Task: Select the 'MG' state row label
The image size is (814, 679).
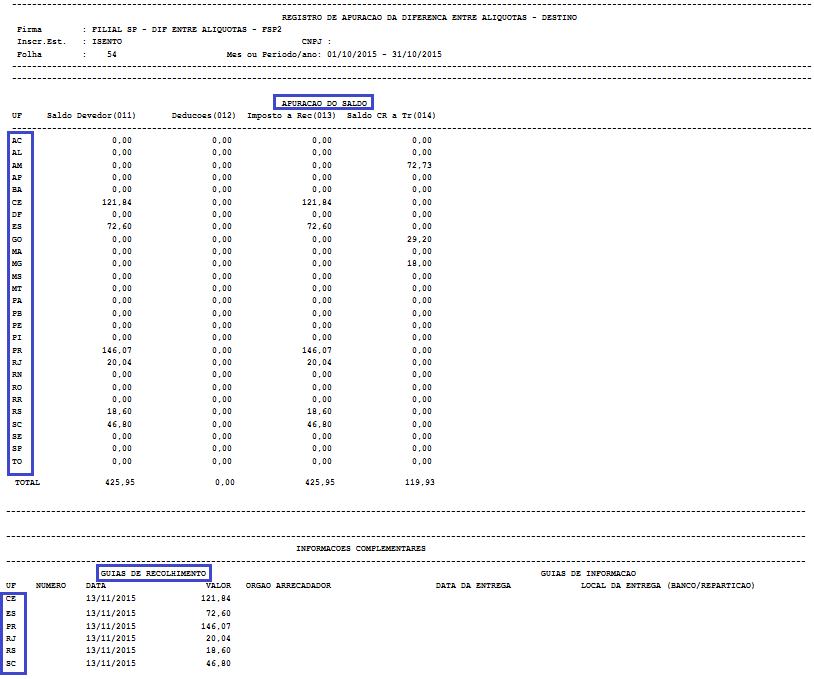Action: click(17, 264)
